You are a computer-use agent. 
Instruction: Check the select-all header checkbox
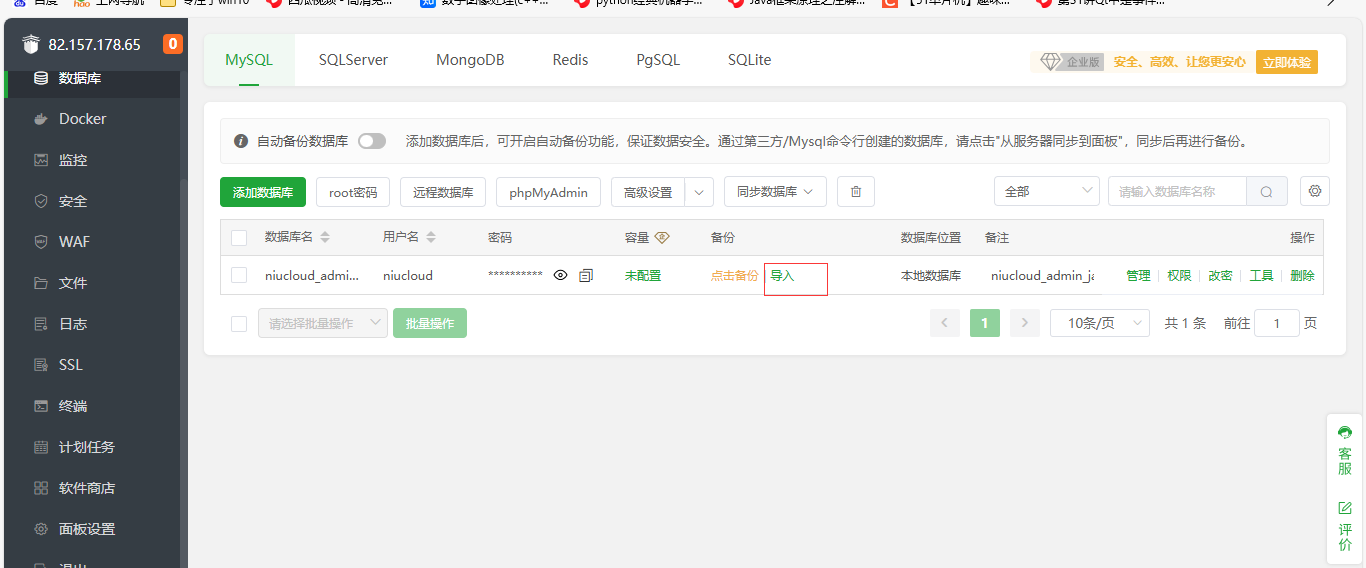(239, 238)
